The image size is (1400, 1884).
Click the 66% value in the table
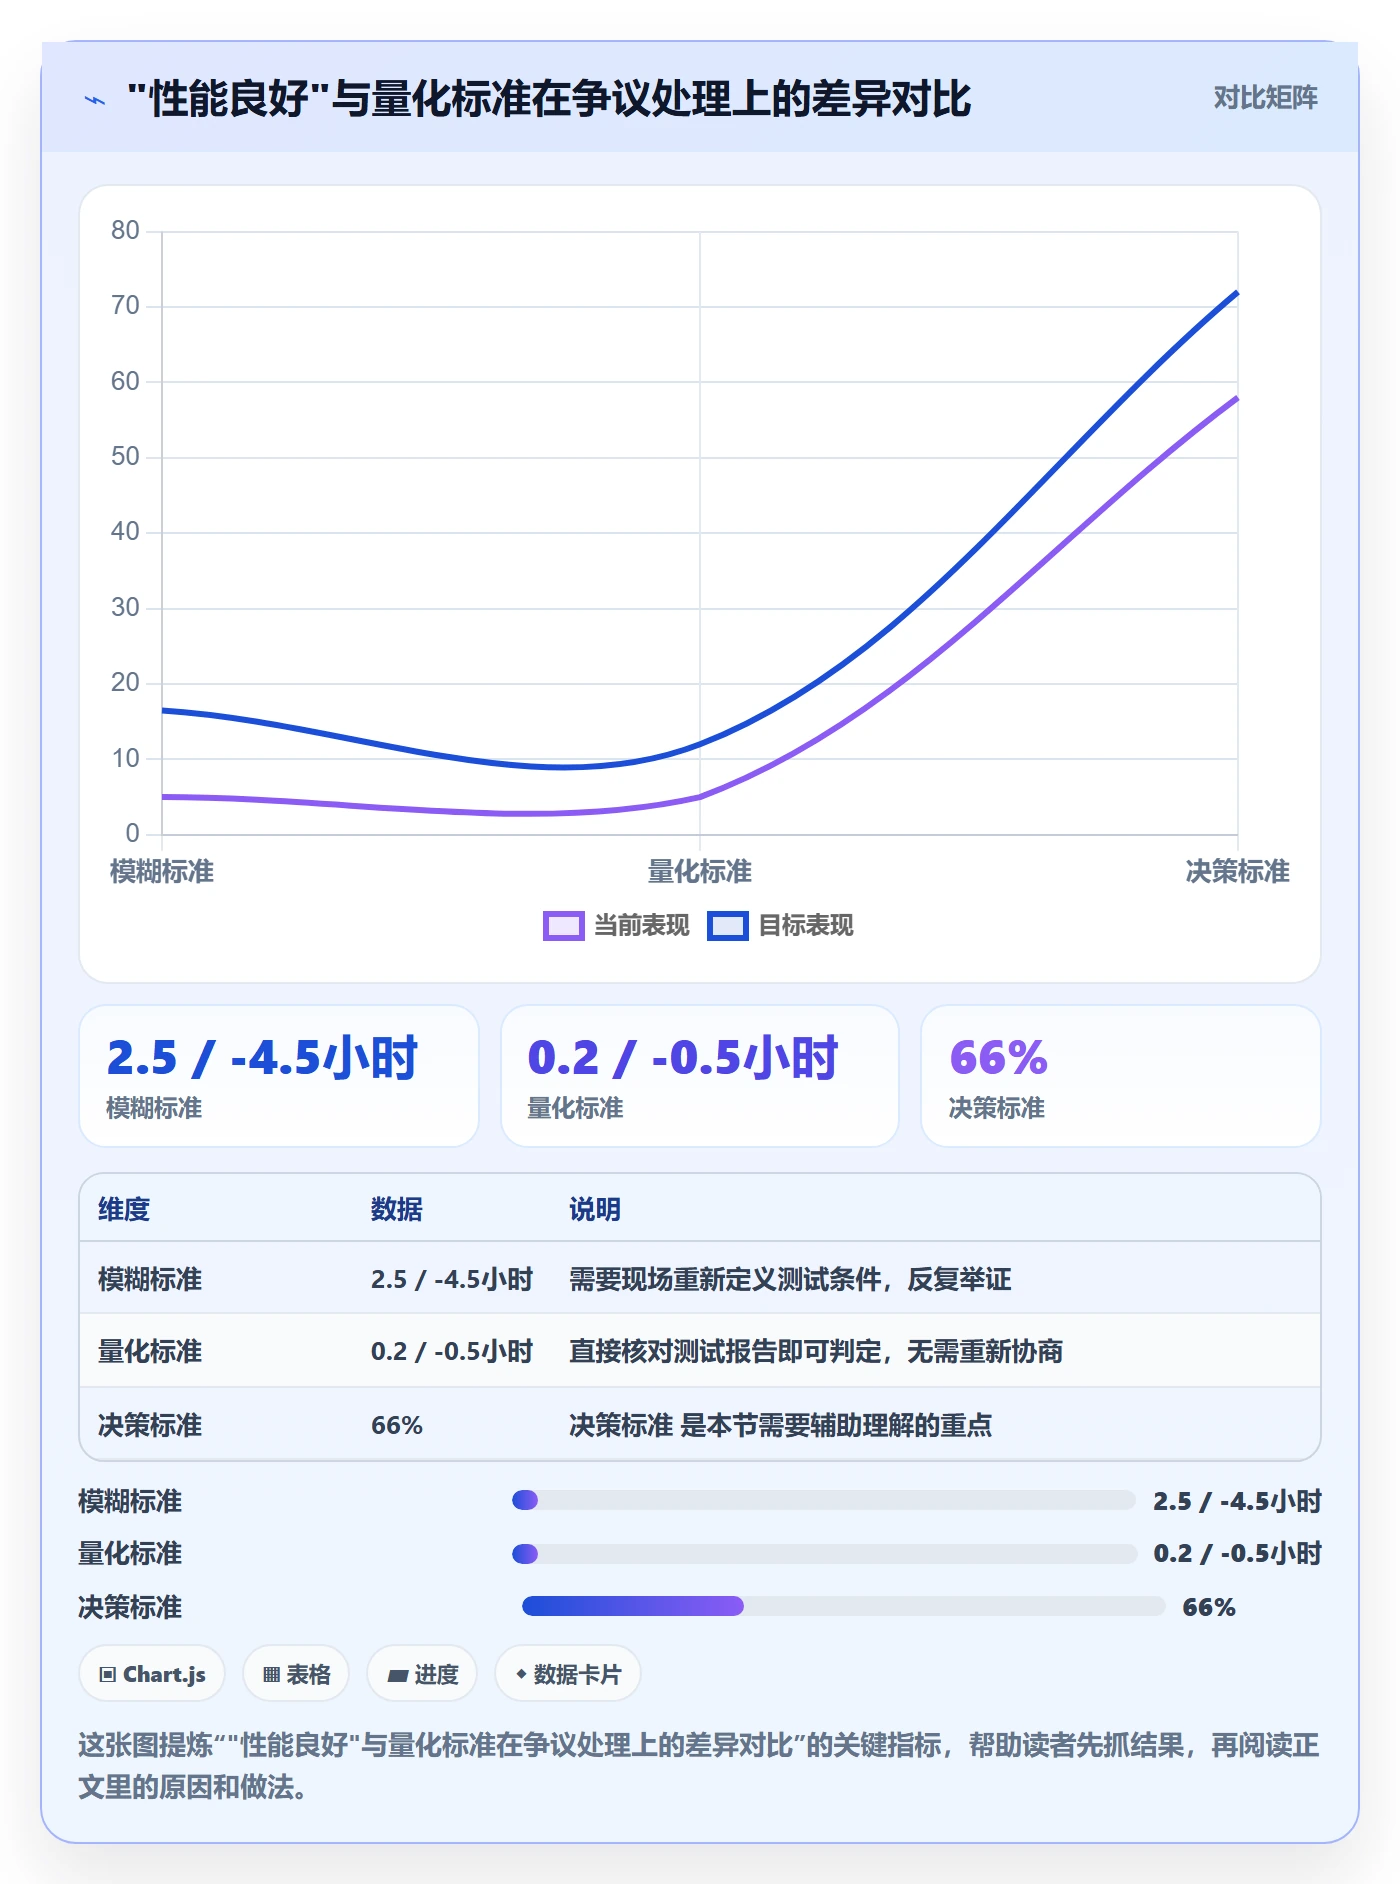397,1425
